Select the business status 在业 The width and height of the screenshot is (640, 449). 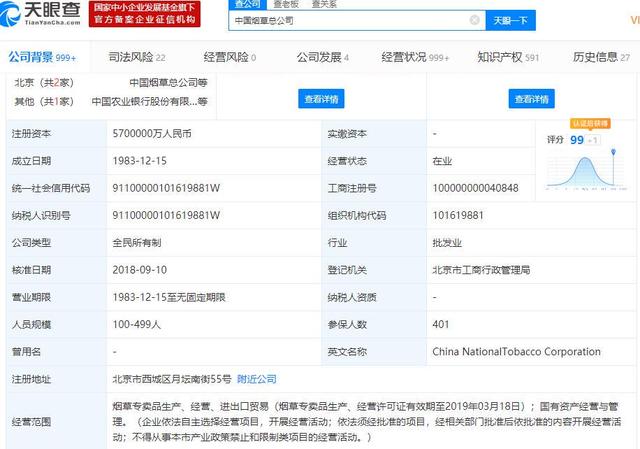(442, 161)
